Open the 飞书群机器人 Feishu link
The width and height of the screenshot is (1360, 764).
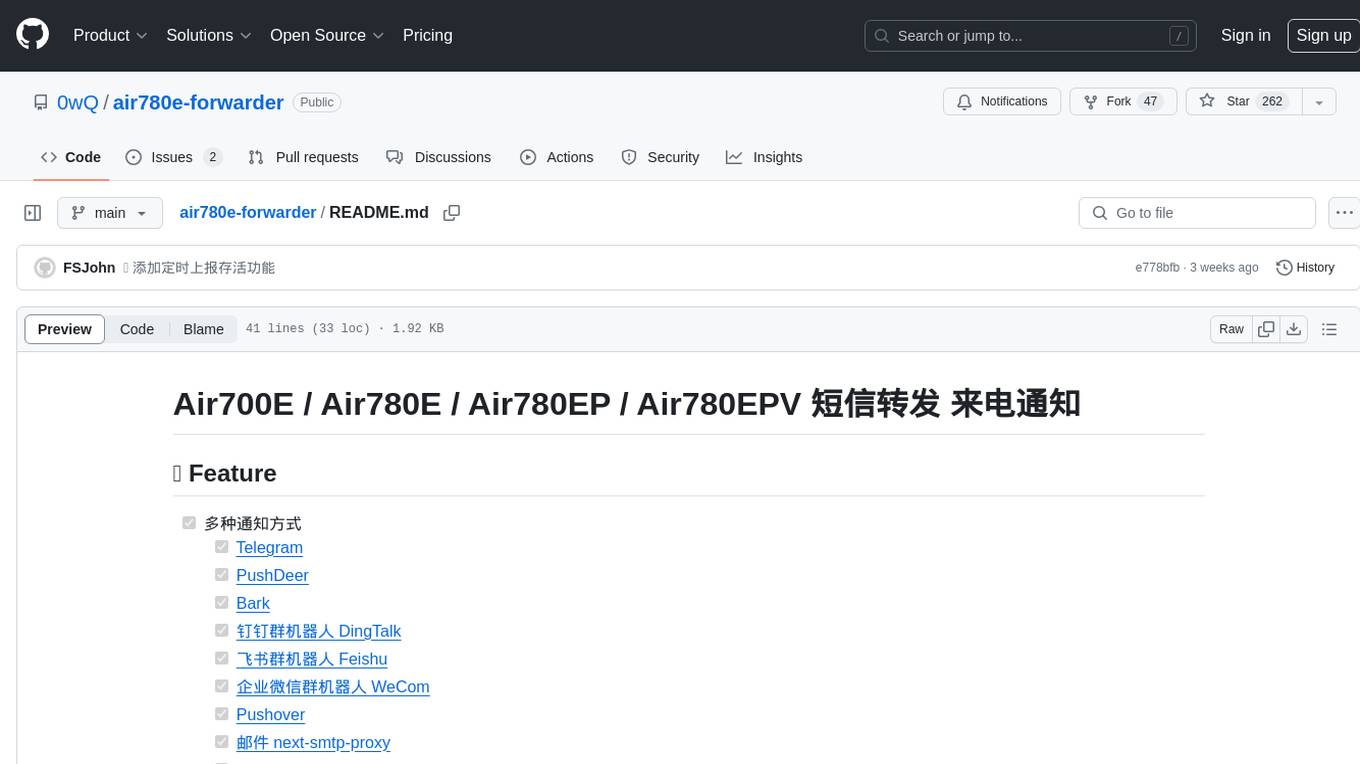[x=311, y=659]
